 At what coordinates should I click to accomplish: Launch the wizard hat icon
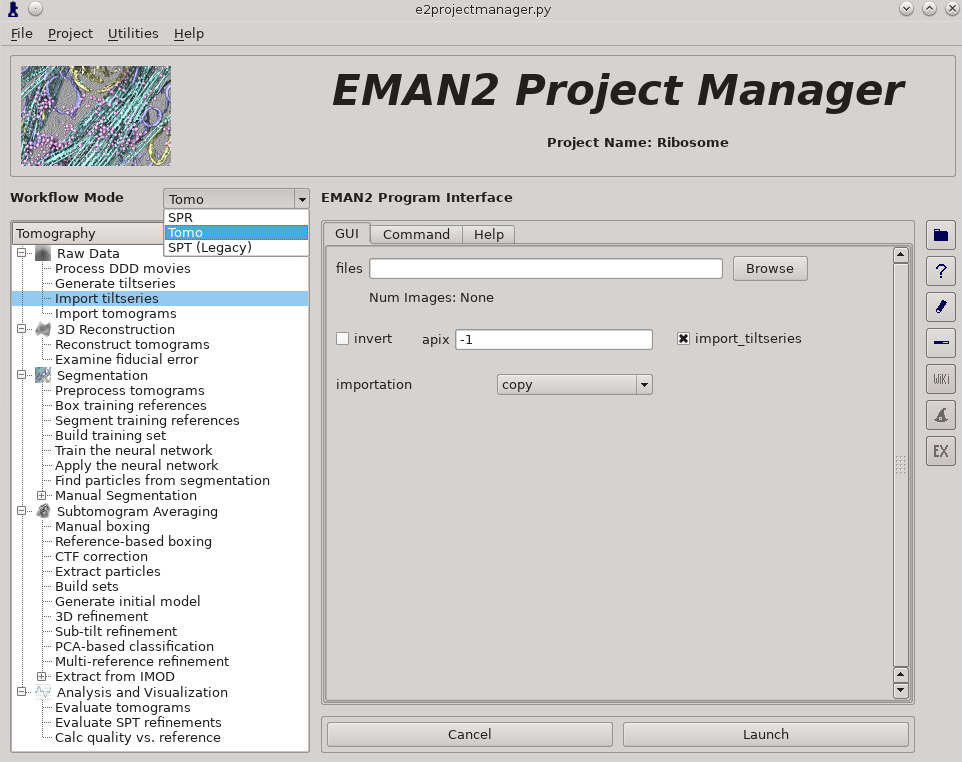(940, 415)
